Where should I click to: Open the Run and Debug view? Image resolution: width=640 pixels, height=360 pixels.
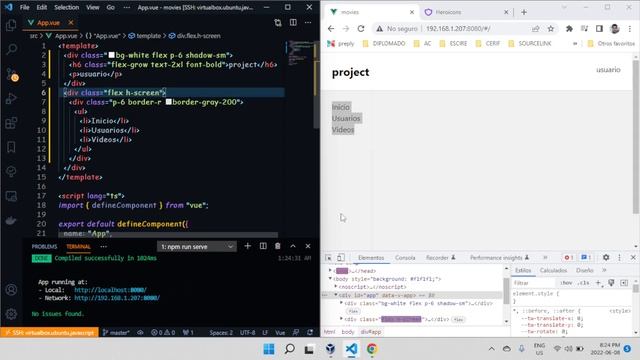pos(11,98)
